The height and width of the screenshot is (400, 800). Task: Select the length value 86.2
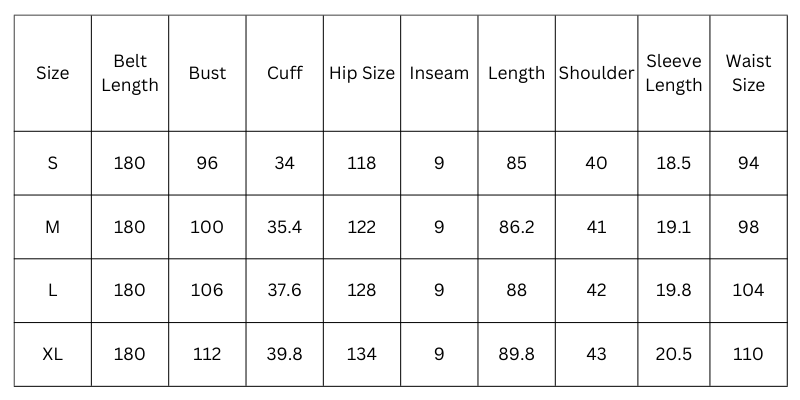coord(516,227)
